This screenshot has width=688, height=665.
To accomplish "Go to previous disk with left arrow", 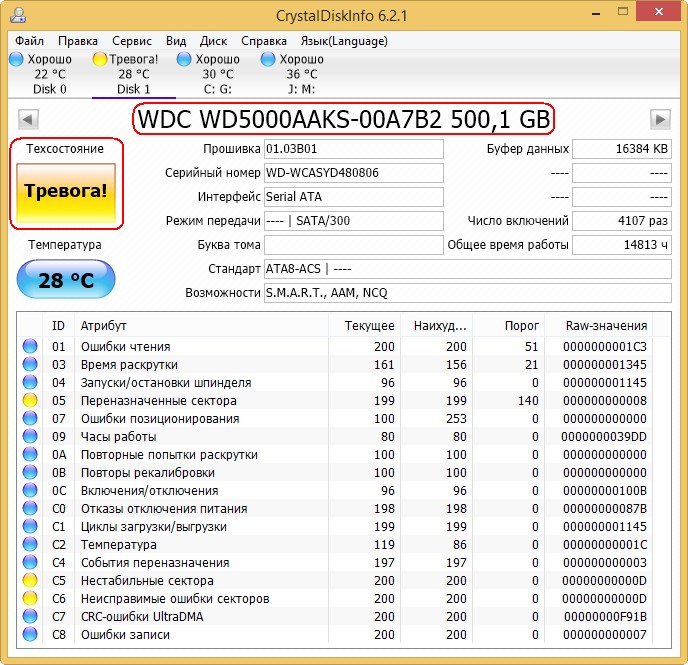I will [x=29, y=119].
